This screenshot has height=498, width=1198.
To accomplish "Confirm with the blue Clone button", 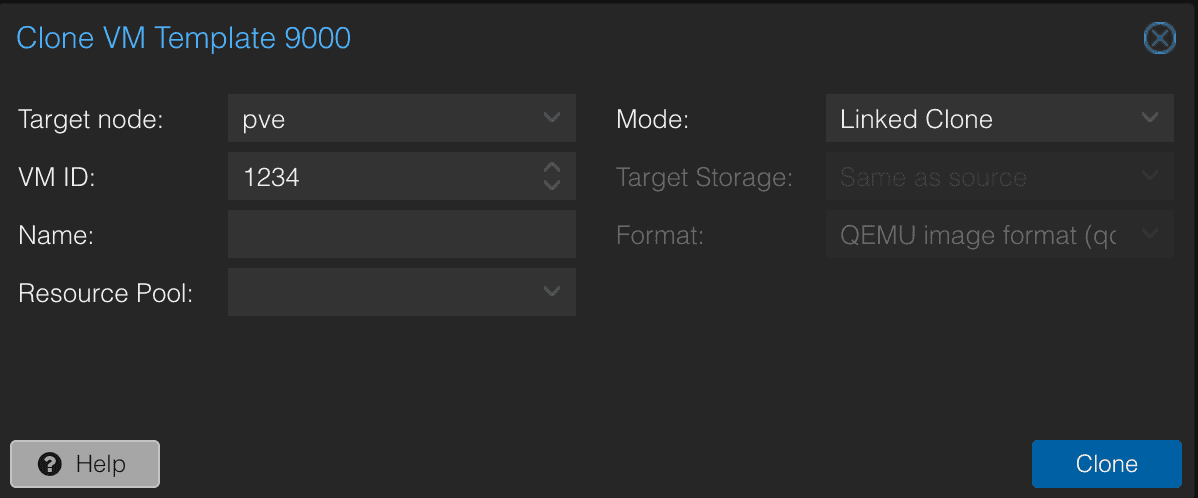I will [x=1106, y=464].
